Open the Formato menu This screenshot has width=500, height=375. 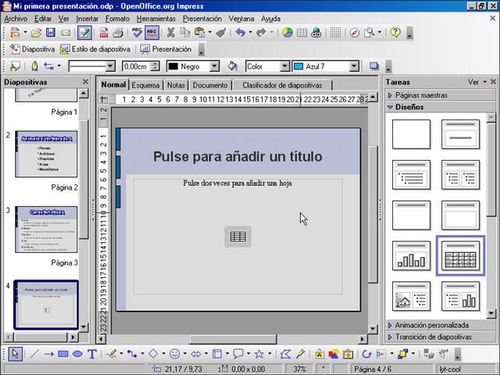117,19
